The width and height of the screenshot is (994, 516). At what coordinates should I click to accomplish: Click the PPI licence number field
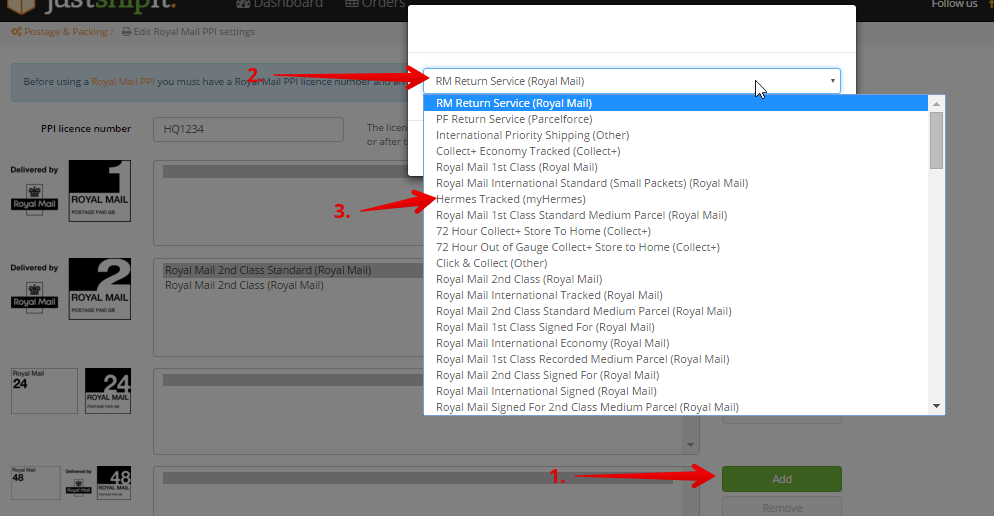pyautogui.click(x=248, y=129)
